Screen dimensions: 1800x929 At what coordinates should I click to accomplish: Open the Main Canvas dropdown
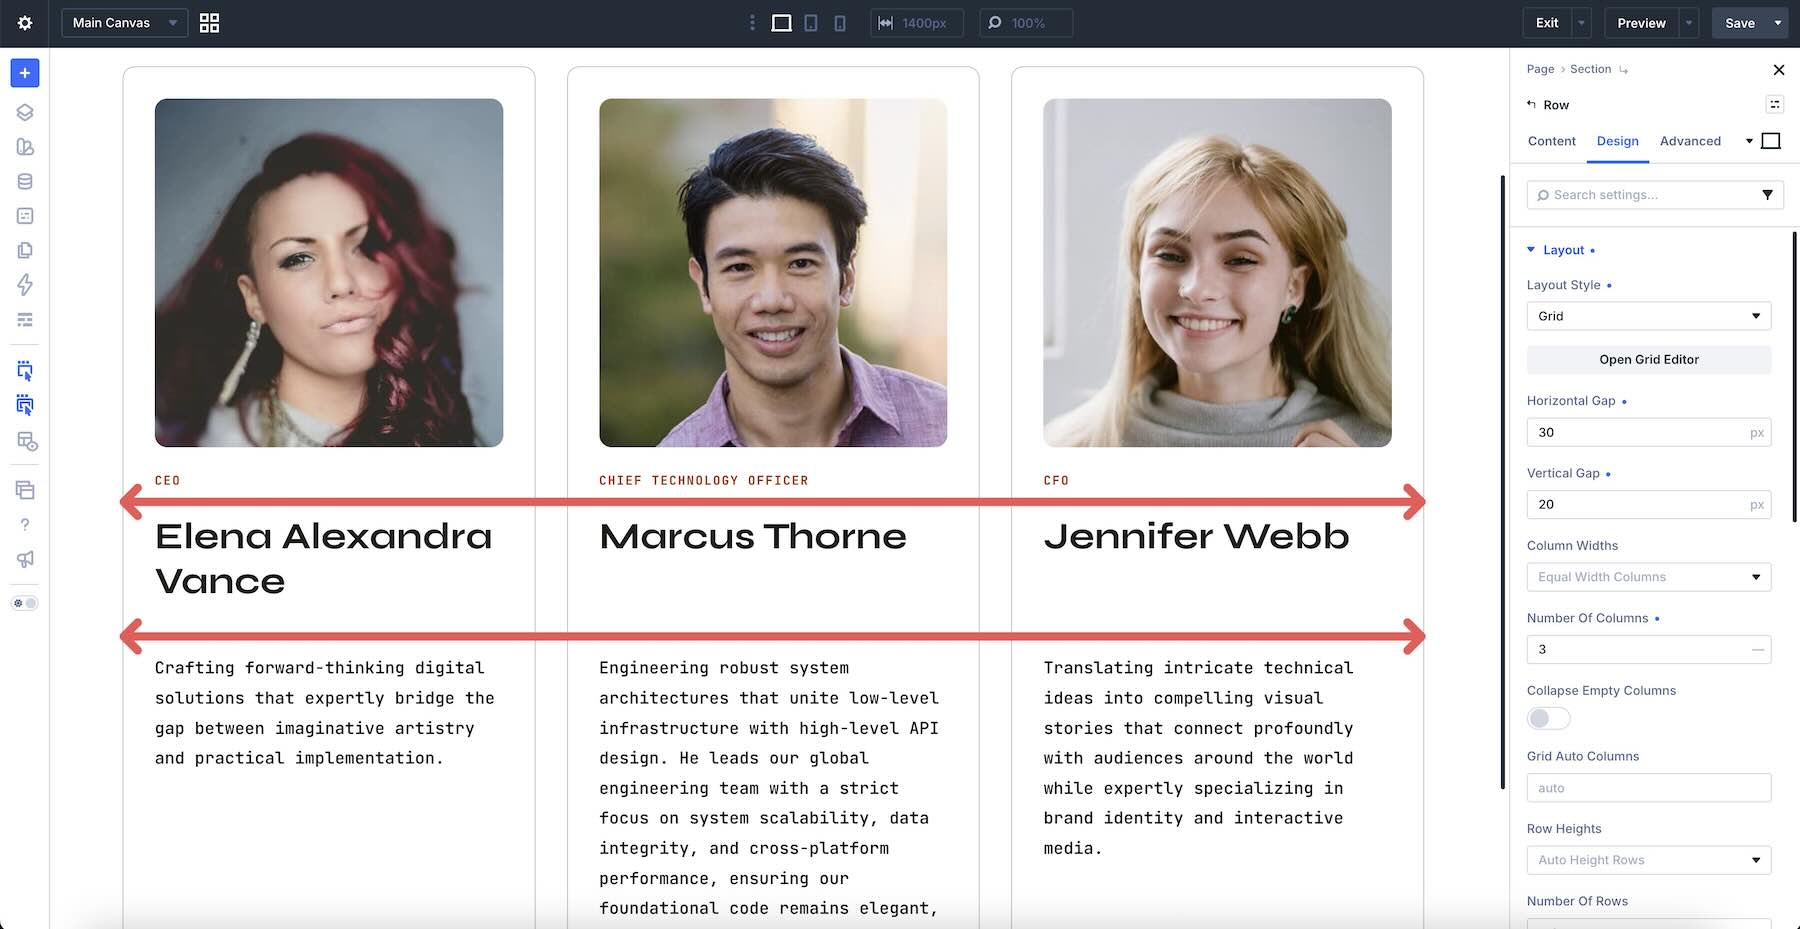(x=125, y=23)
